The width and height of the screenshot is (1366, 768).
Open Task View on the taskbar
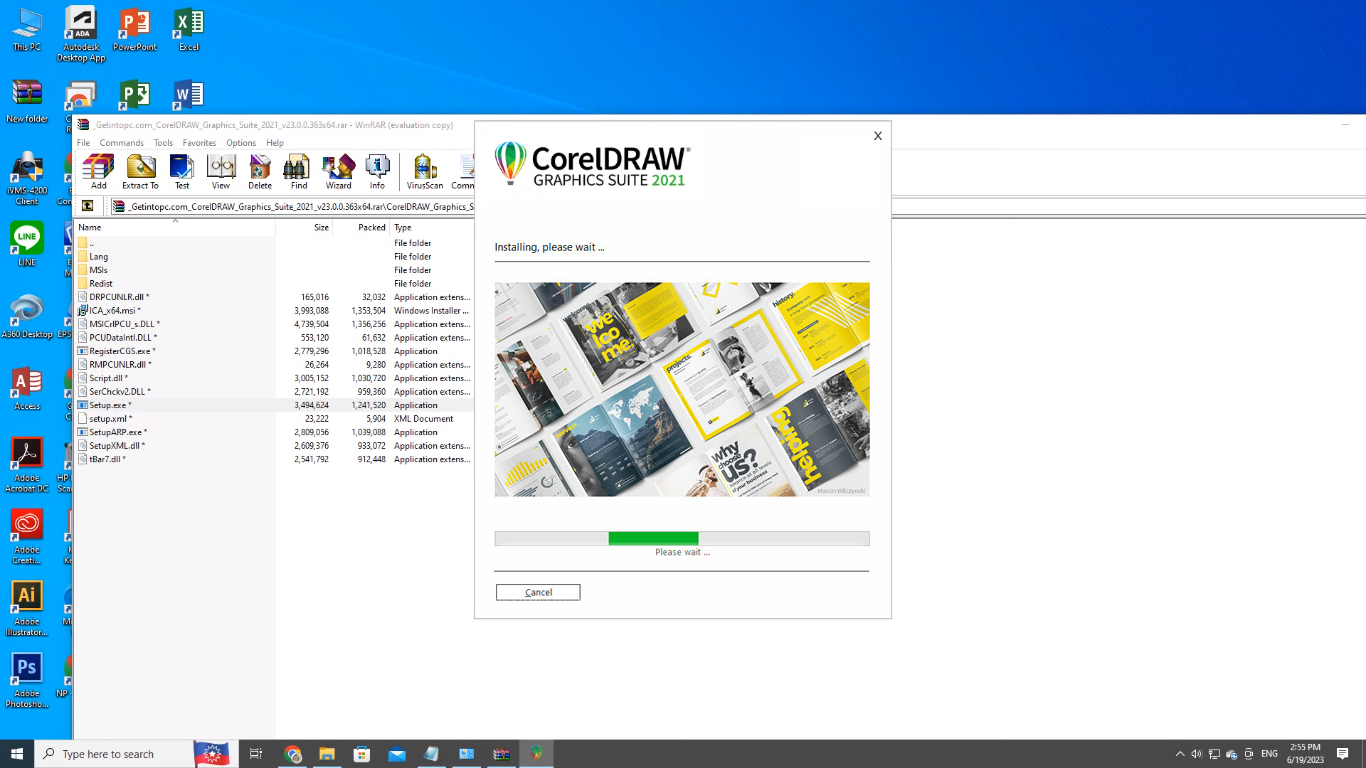pyautogui.click(x=256, y=753)
